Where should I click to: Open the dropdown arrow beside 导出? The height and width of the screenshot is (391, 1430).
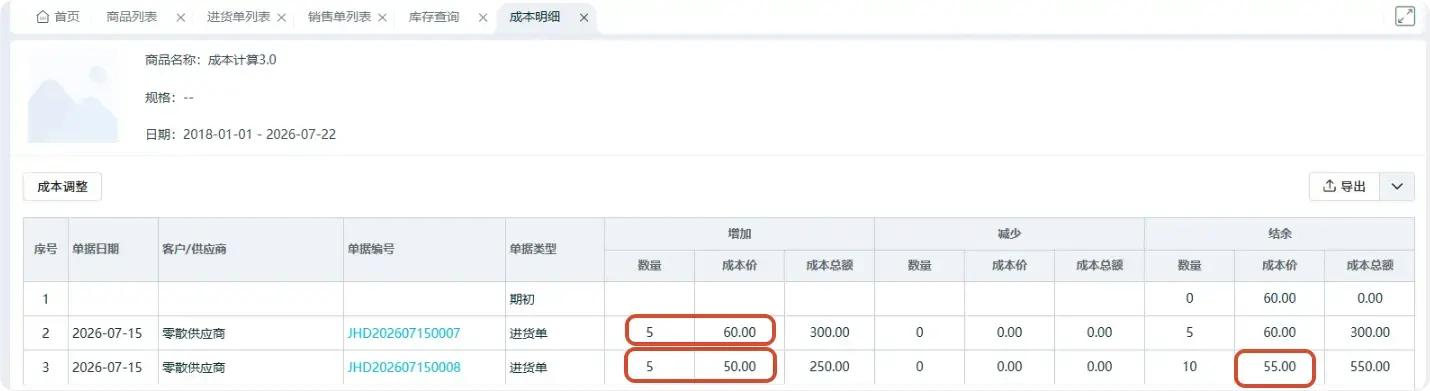tap(1397, 186)
